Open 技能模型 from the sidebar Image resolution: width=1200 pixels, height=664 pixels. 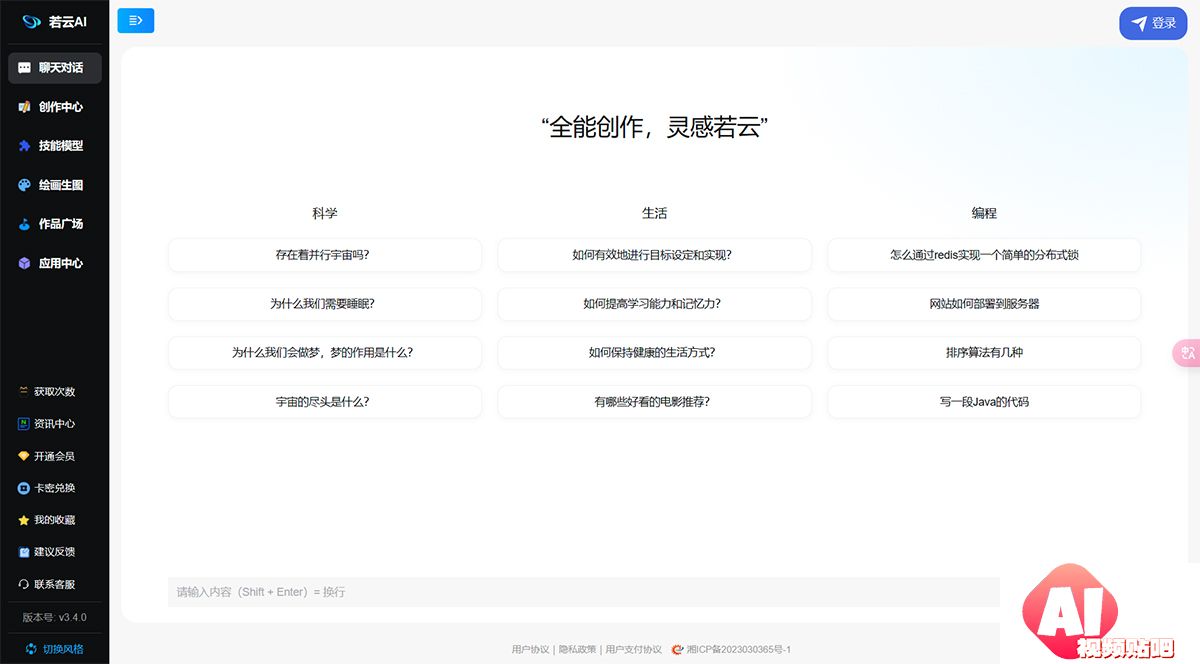coord(55,146)
